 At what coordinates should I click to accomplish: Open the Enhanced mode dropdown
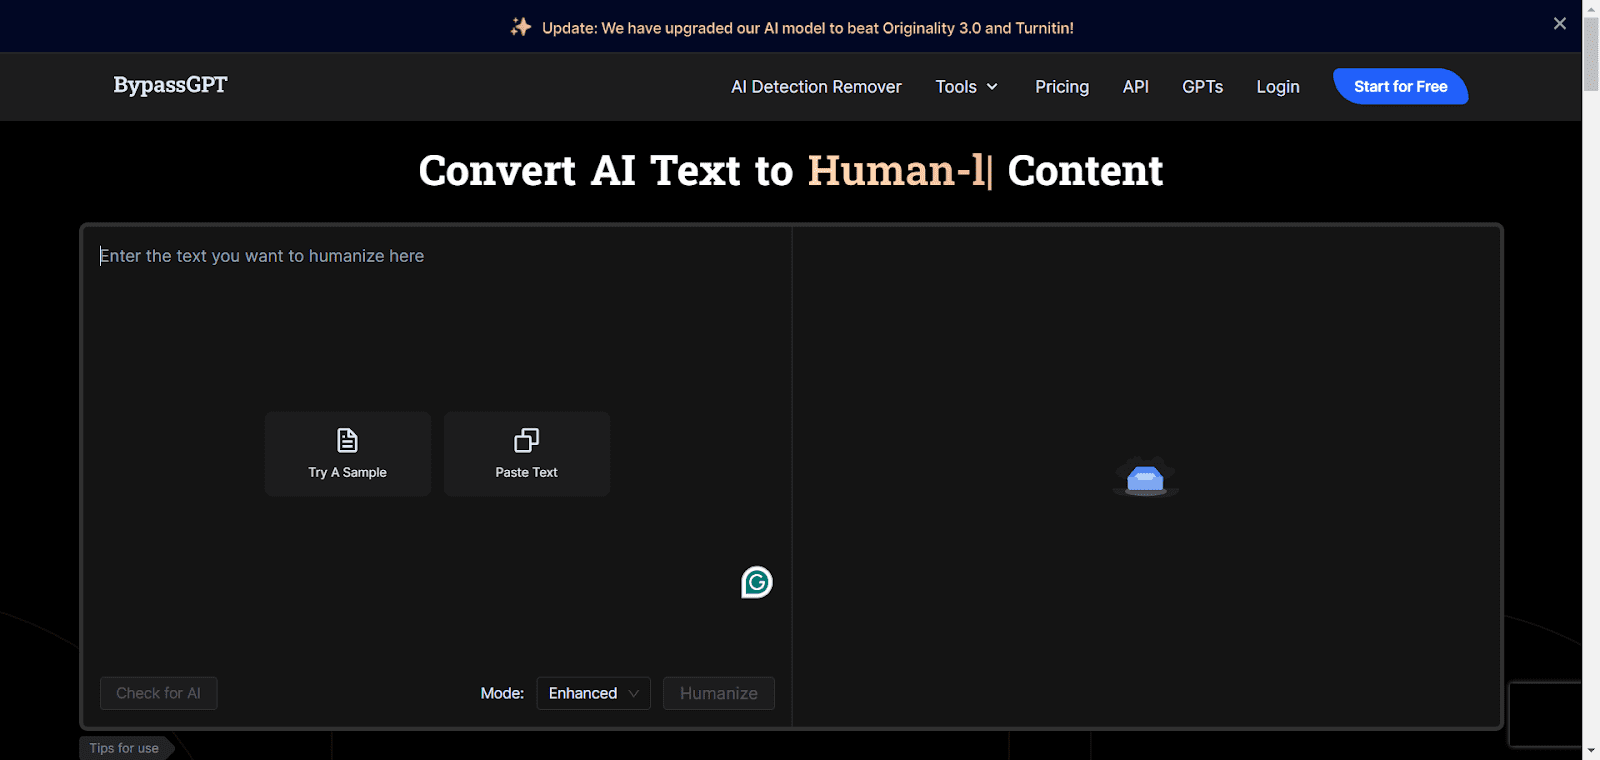click(x=593, y=693)
